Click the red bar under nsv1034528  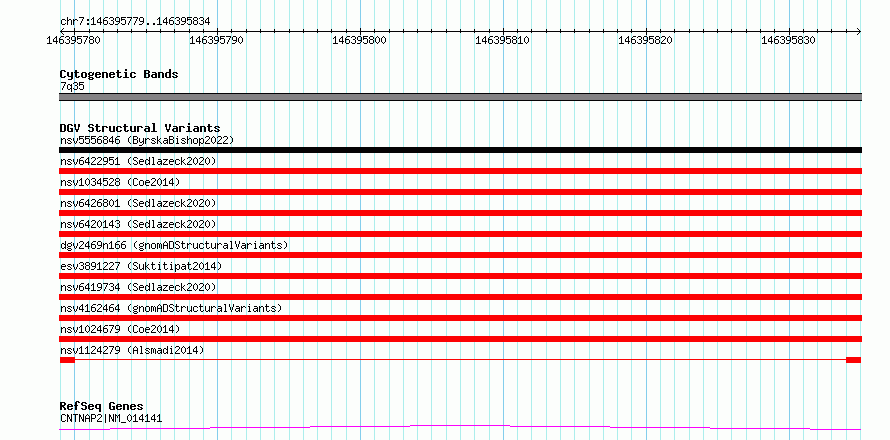coord(460,192)
